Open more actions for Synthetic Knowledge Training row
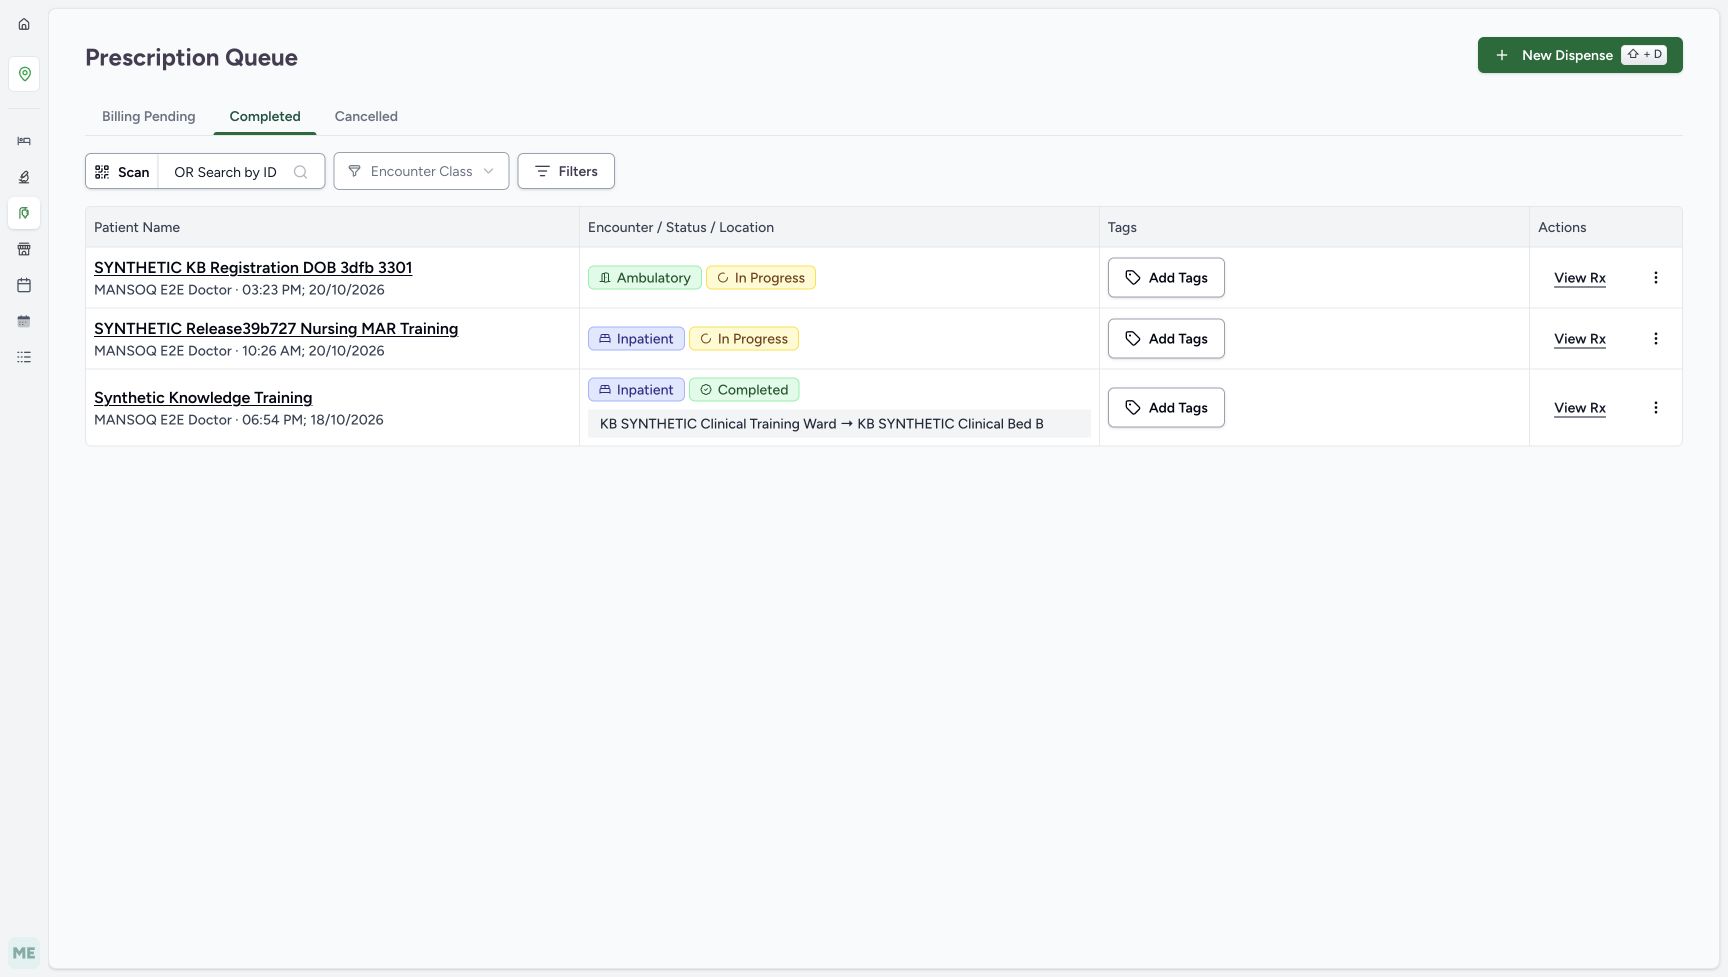 (1656, 408)
